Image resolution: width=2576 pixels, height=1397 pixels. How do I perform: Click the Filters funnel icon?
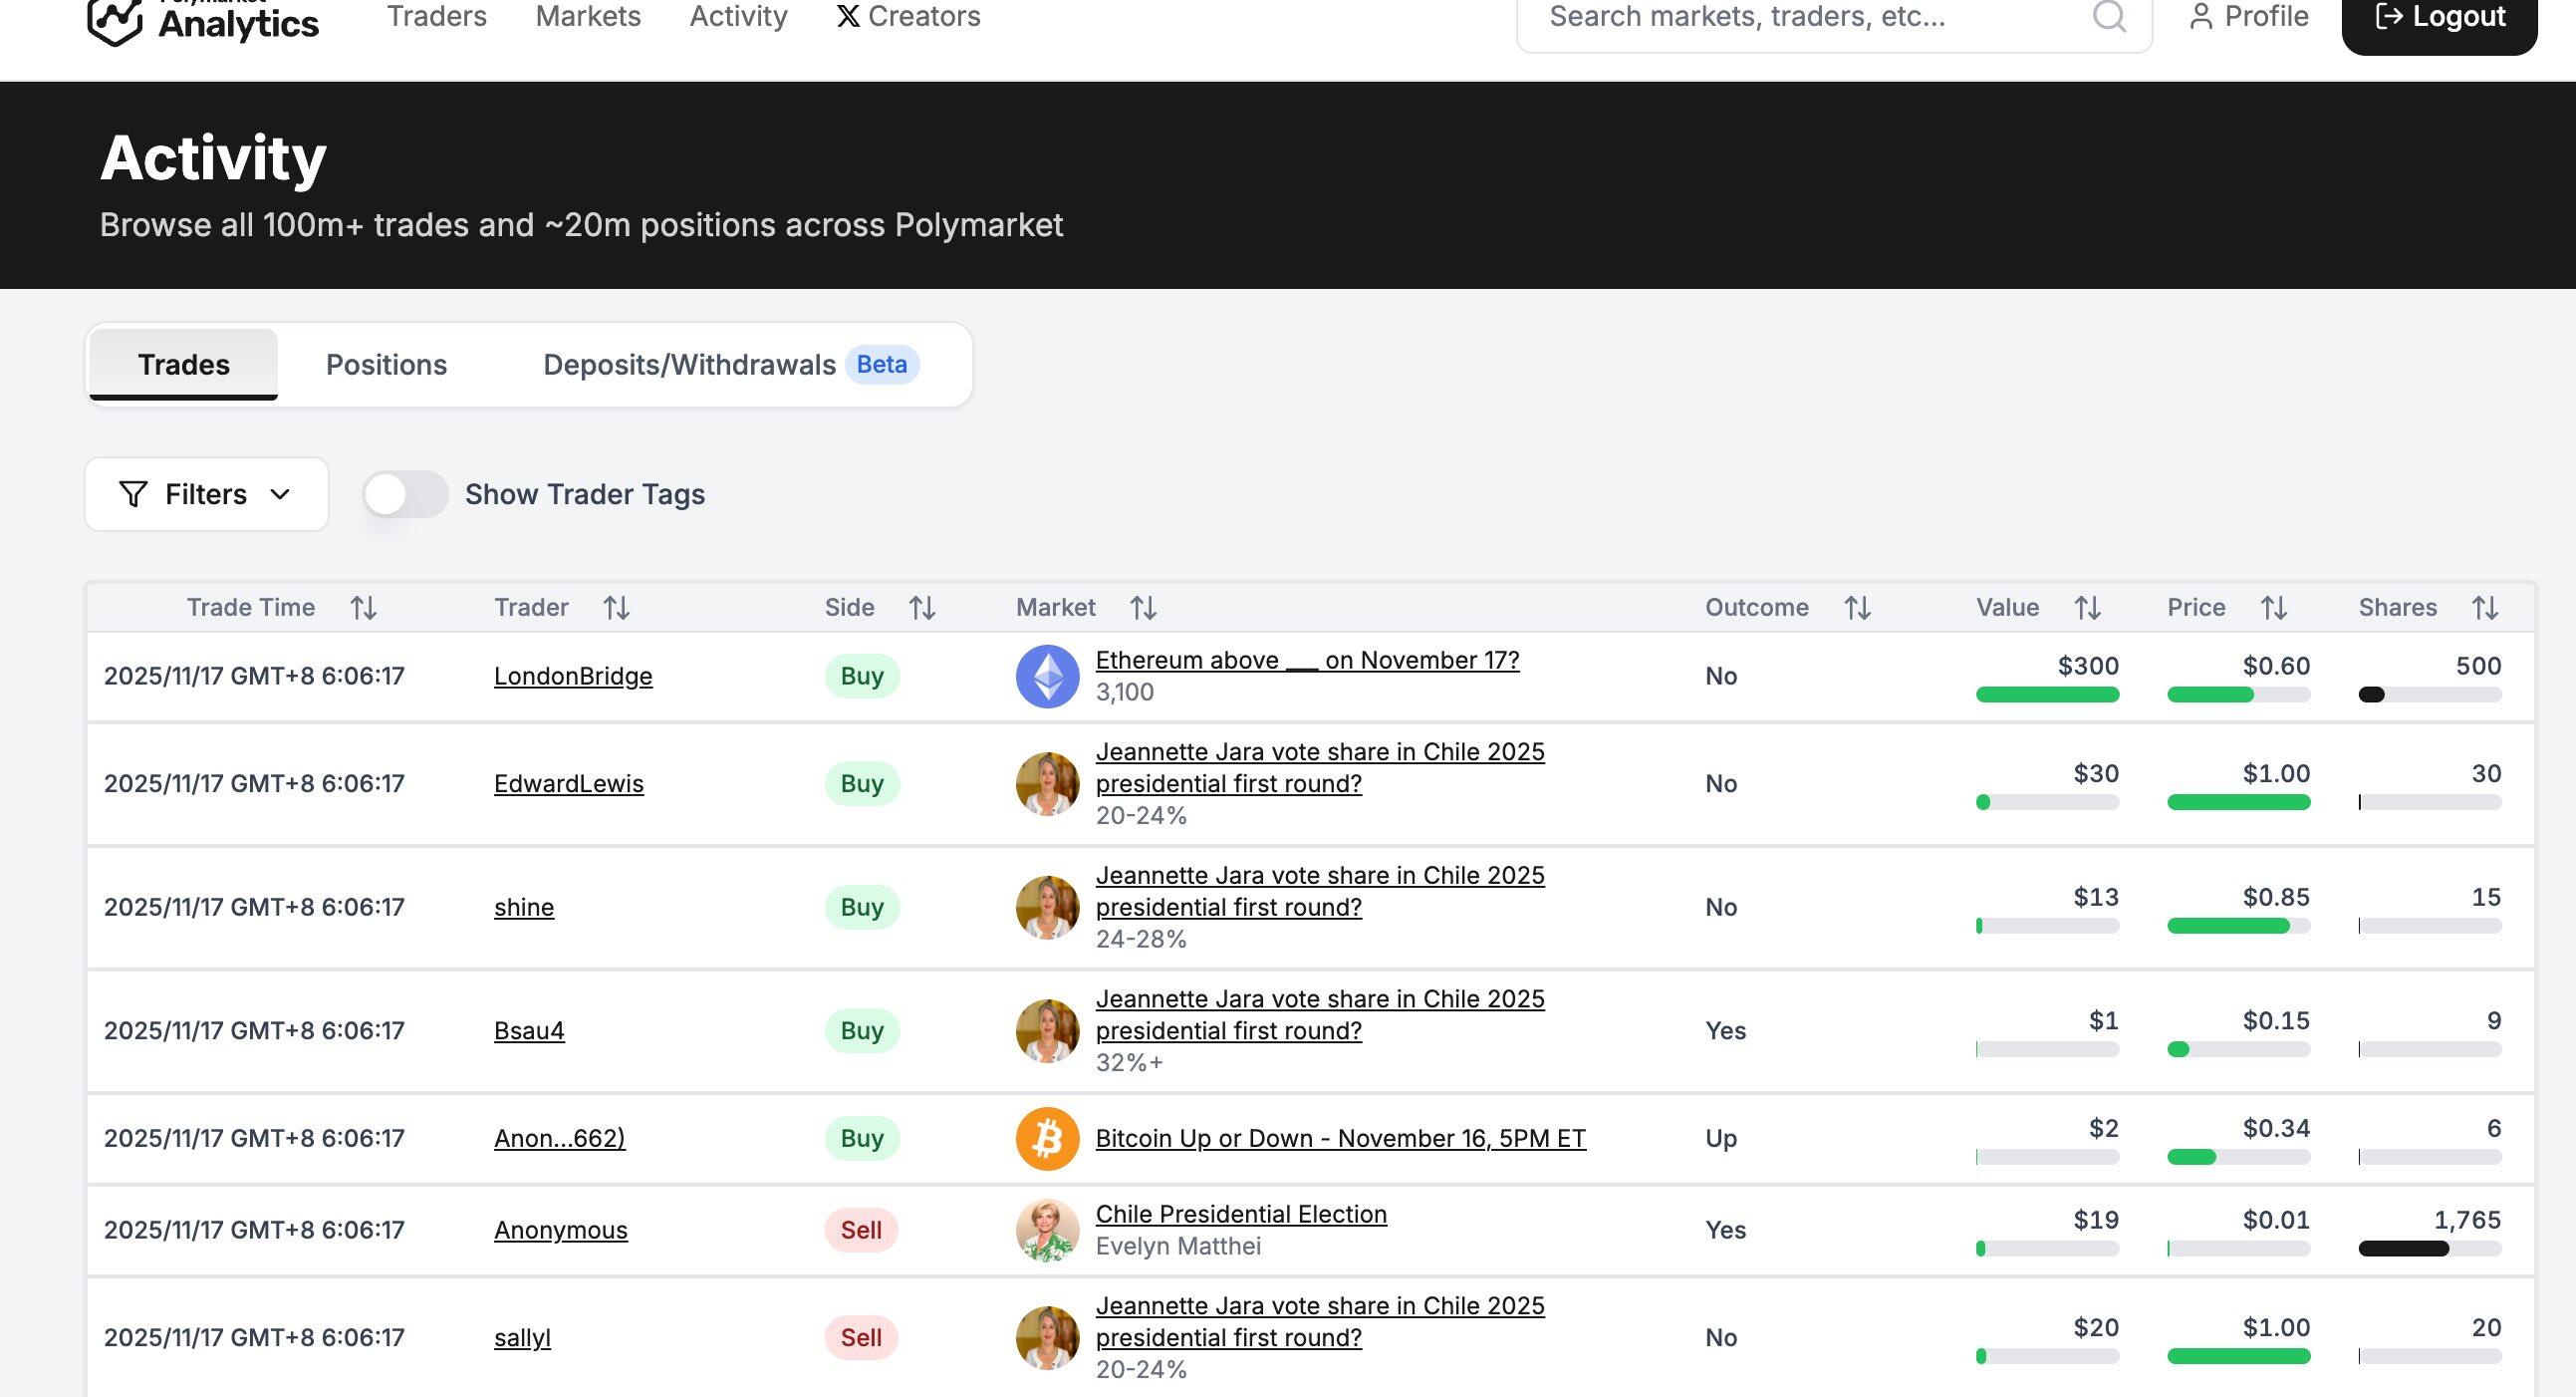pyautogui.click(x=134, y=493)
